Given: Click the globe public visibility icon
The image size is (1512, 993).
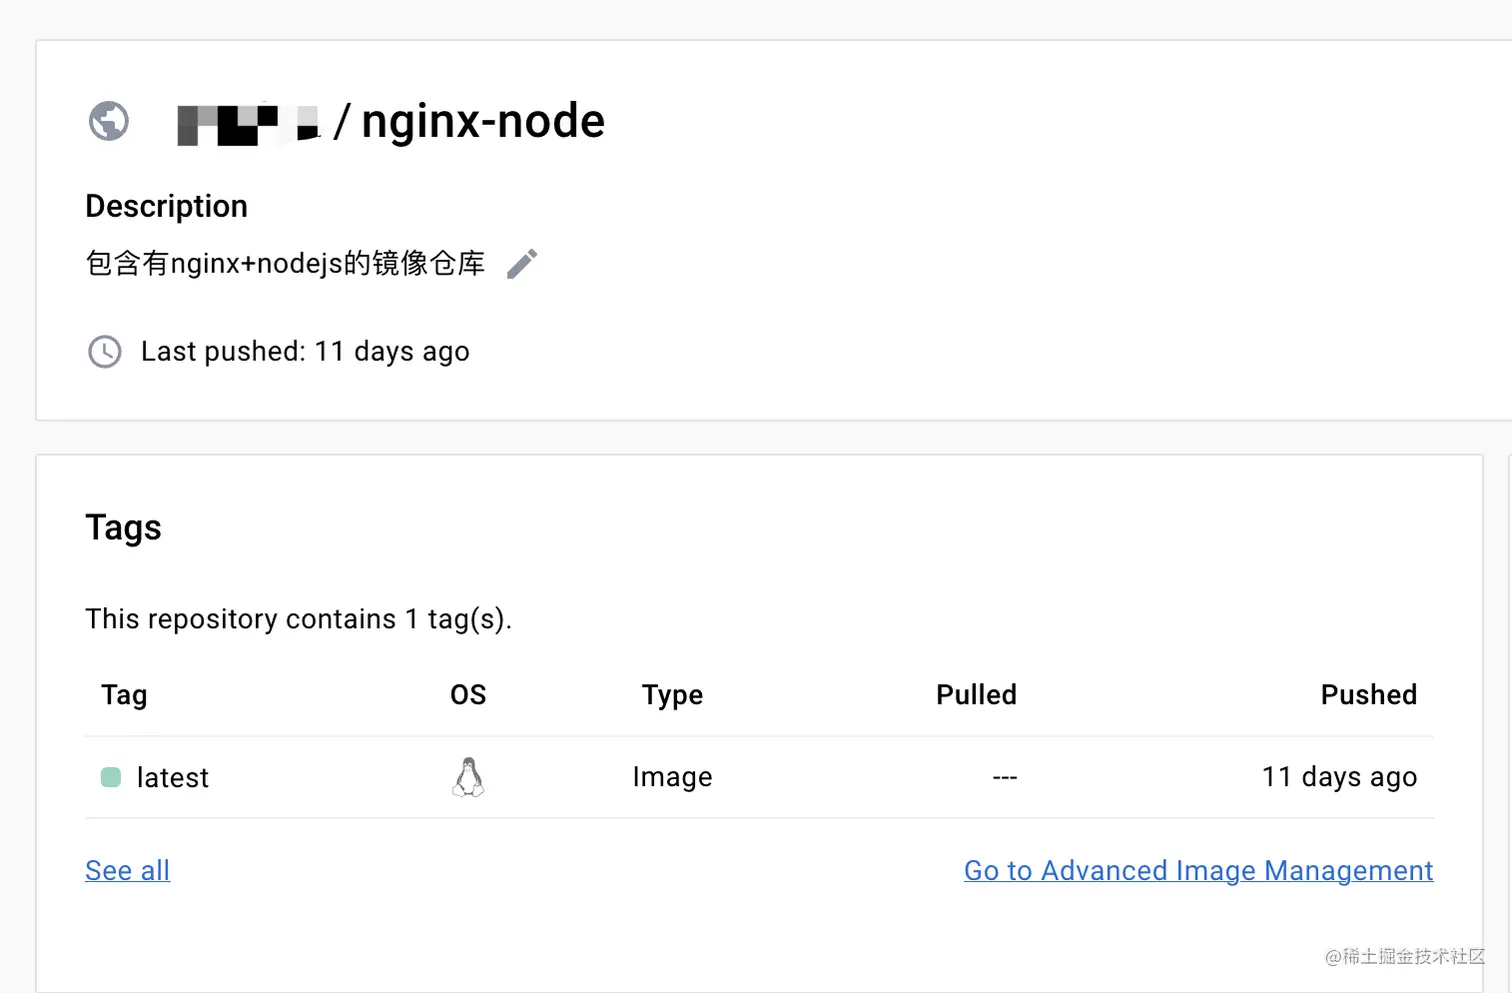Looking at the screenshot, I should [108, 121].
